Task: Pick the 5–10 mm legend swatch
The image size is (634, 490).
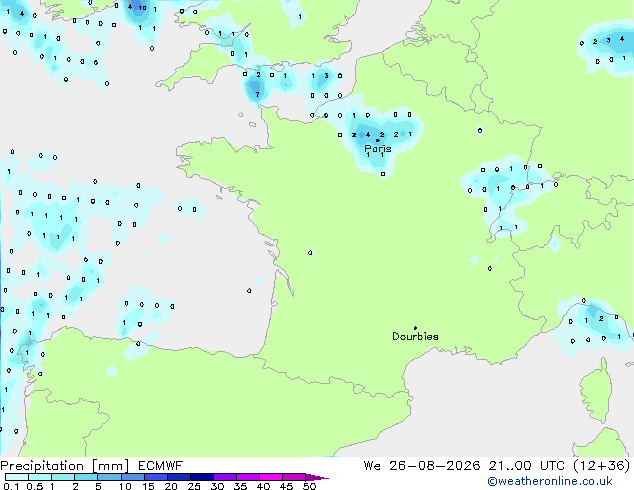Action: pos(109,477)
